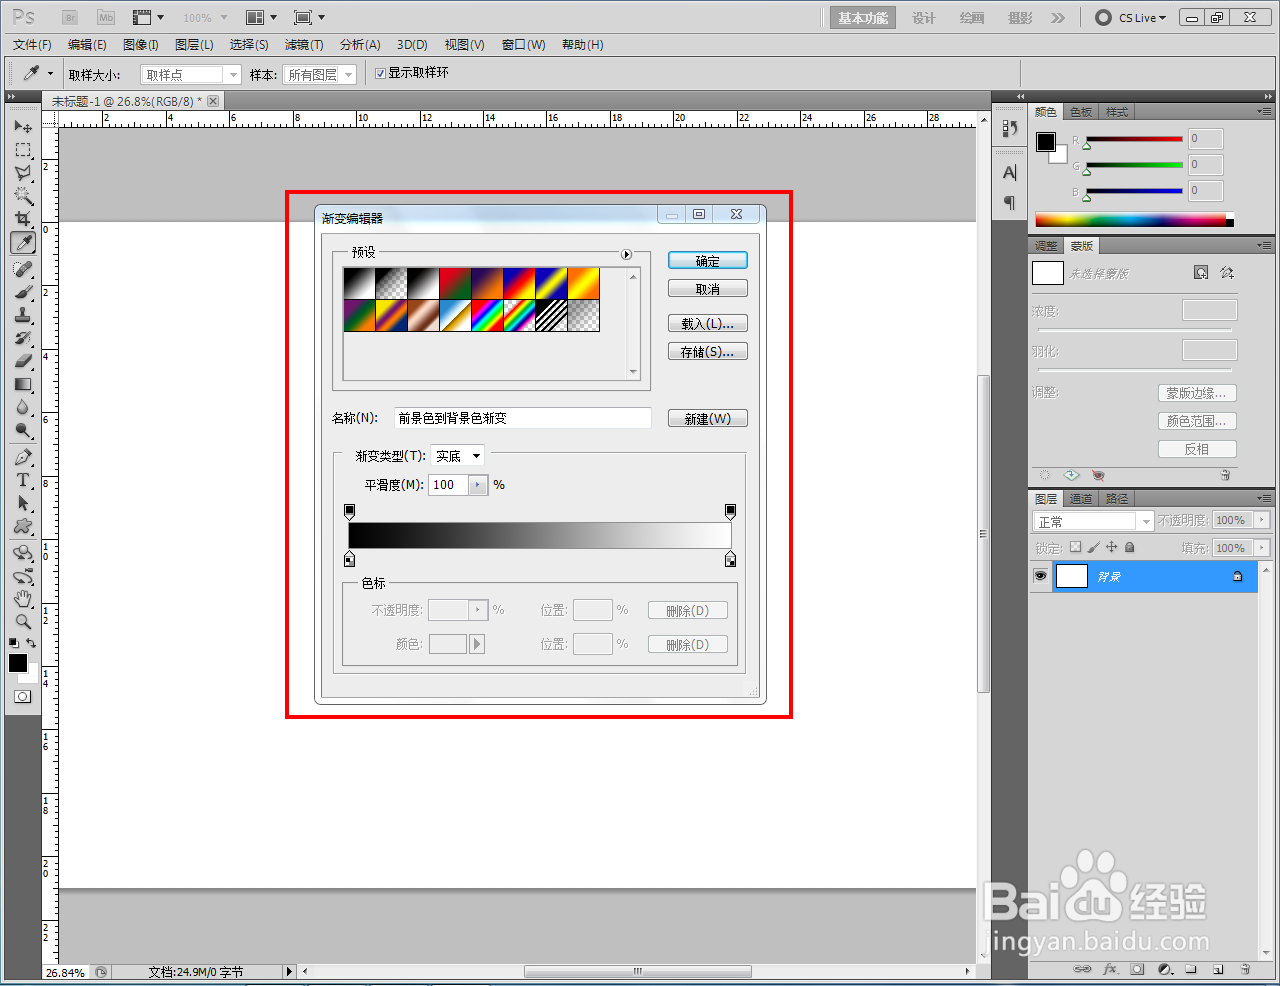Open the layer 不透明度 opacity arrow

1262,520
